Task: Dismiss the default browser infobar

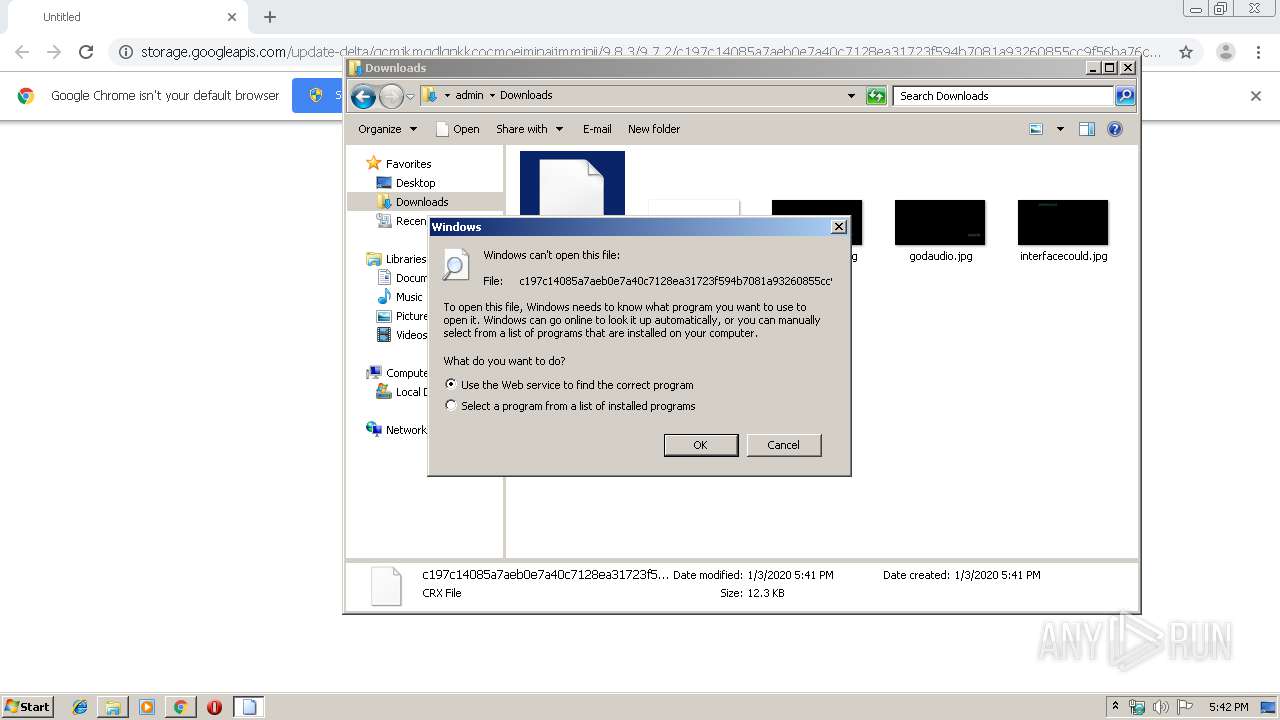Action: point(1256,96)
